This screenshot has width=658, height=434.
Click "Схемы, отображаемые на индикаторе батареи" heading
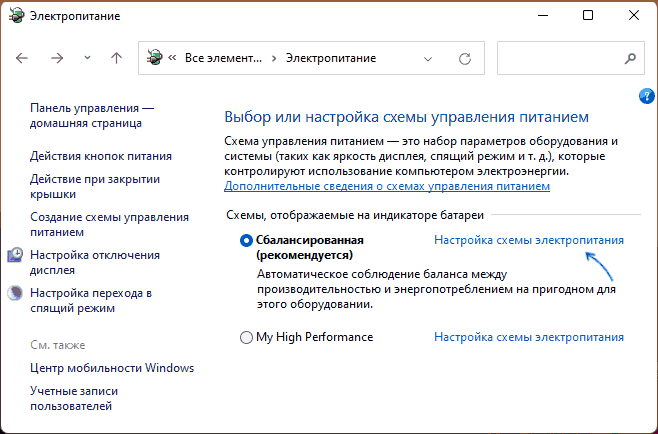pyautogui.click(x=355, y=215)
